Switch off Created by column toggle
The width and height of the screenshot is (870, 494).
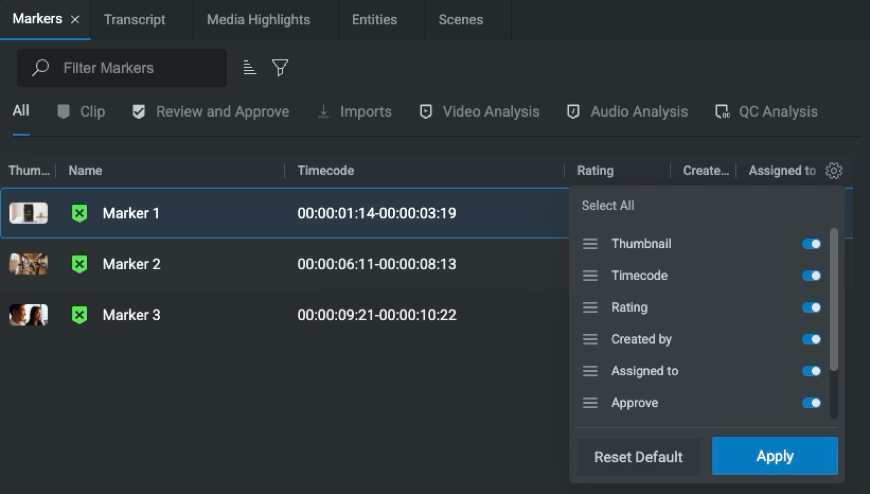(811, 339)
